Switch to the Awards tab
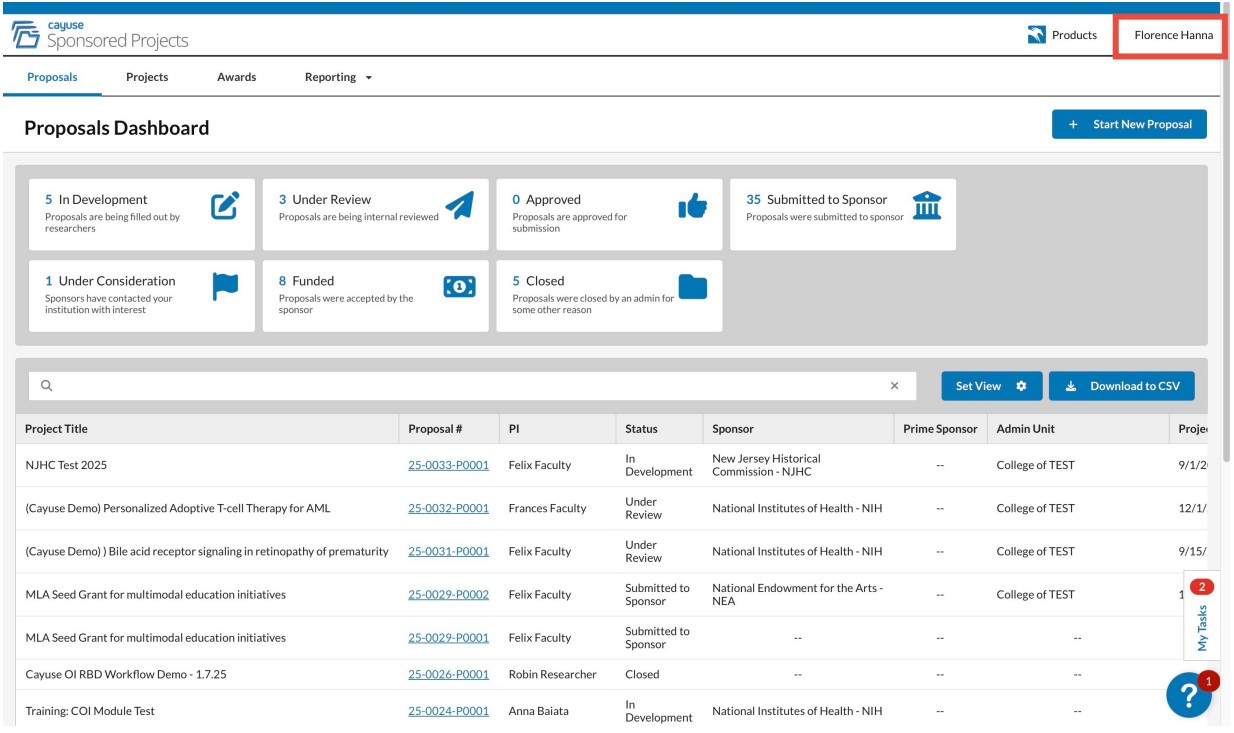The width and height of the screenshot is (1234, 733). point(236,77)
